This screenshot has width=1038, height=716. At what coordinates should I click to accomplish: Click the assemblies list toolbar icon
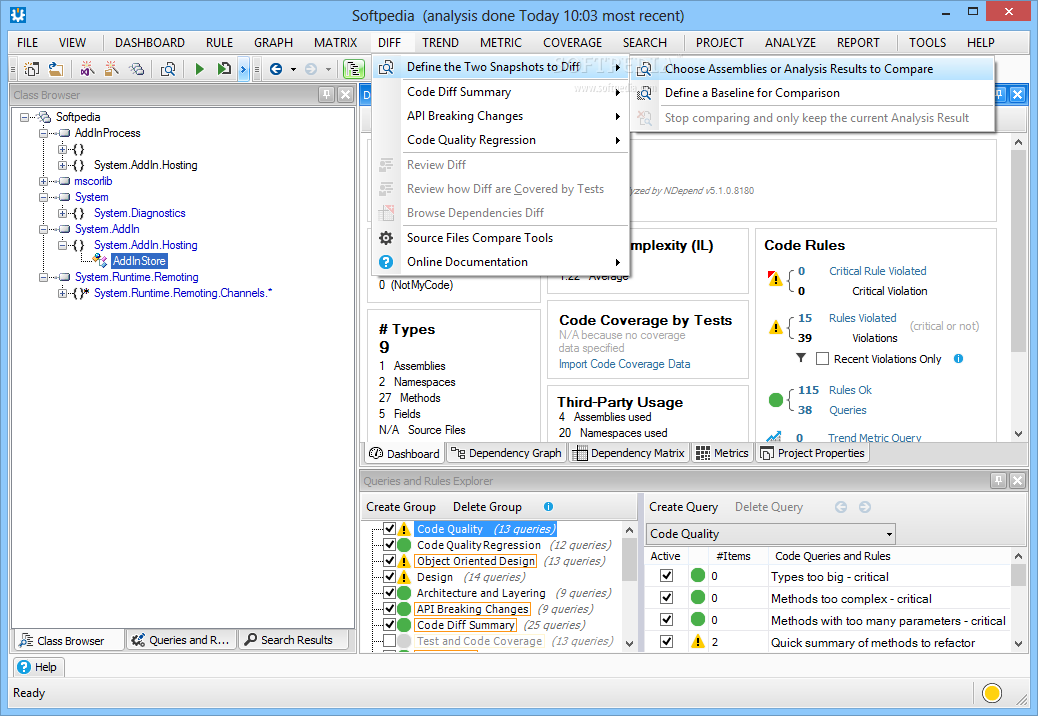point(136,69)
